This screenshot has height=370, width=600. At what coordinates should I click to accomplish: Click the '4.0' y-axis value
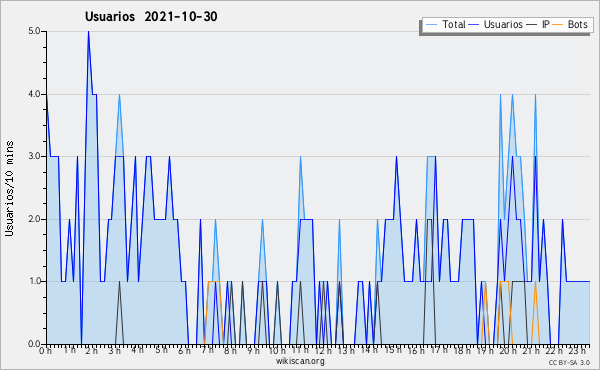(34, 94)
